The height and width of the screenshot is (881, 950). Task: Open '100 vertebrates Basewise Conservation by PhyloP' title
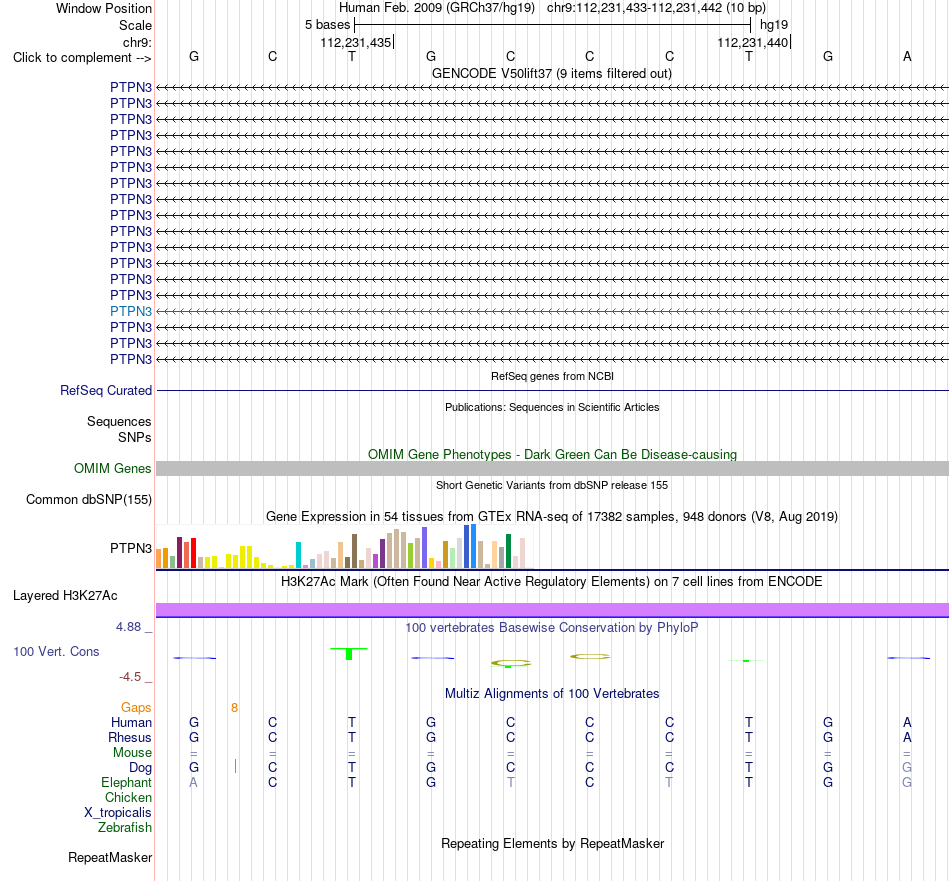click(x=552, y=628)
